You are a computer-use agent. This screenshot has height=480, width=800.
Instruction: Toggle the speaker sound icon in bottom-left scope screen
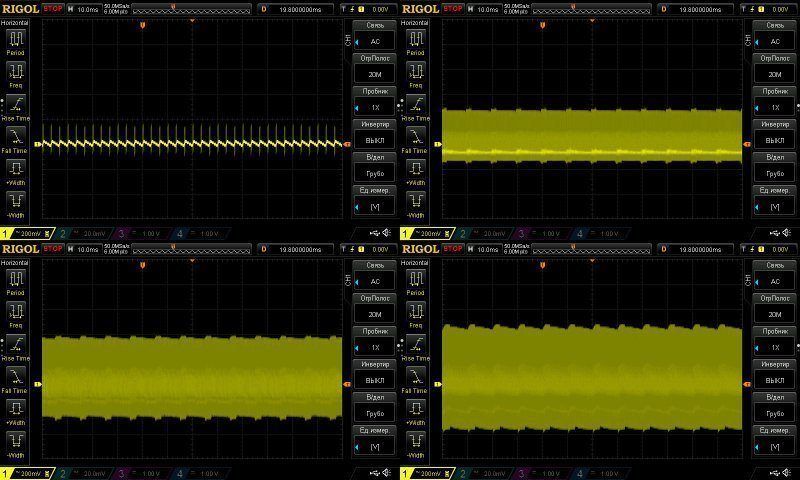click(387, 473)
